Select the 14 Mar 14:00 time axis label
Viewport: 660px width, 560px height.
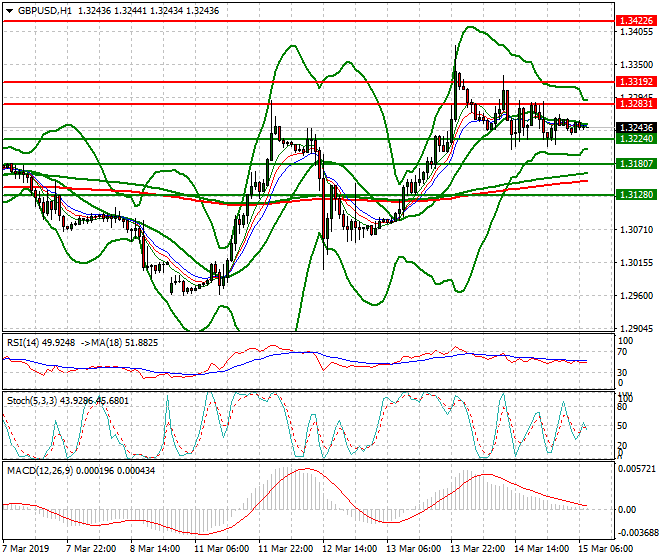tap(542, 549)
